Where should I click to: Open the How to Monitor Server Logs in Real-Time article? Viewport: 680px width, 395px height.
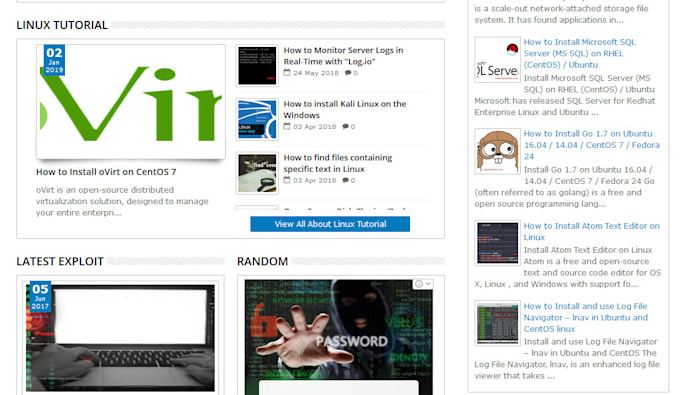pos(343,56)
